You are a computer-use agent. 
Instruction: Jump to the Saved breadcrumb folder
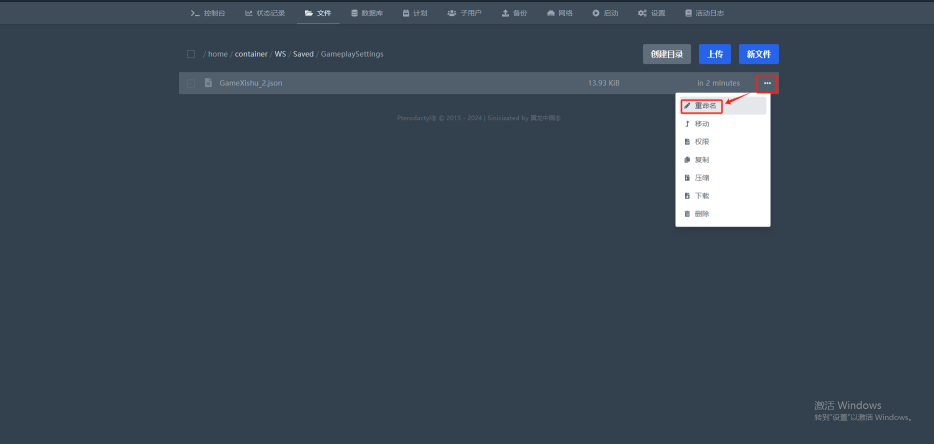pyautogui.click(x=303, y=54)
